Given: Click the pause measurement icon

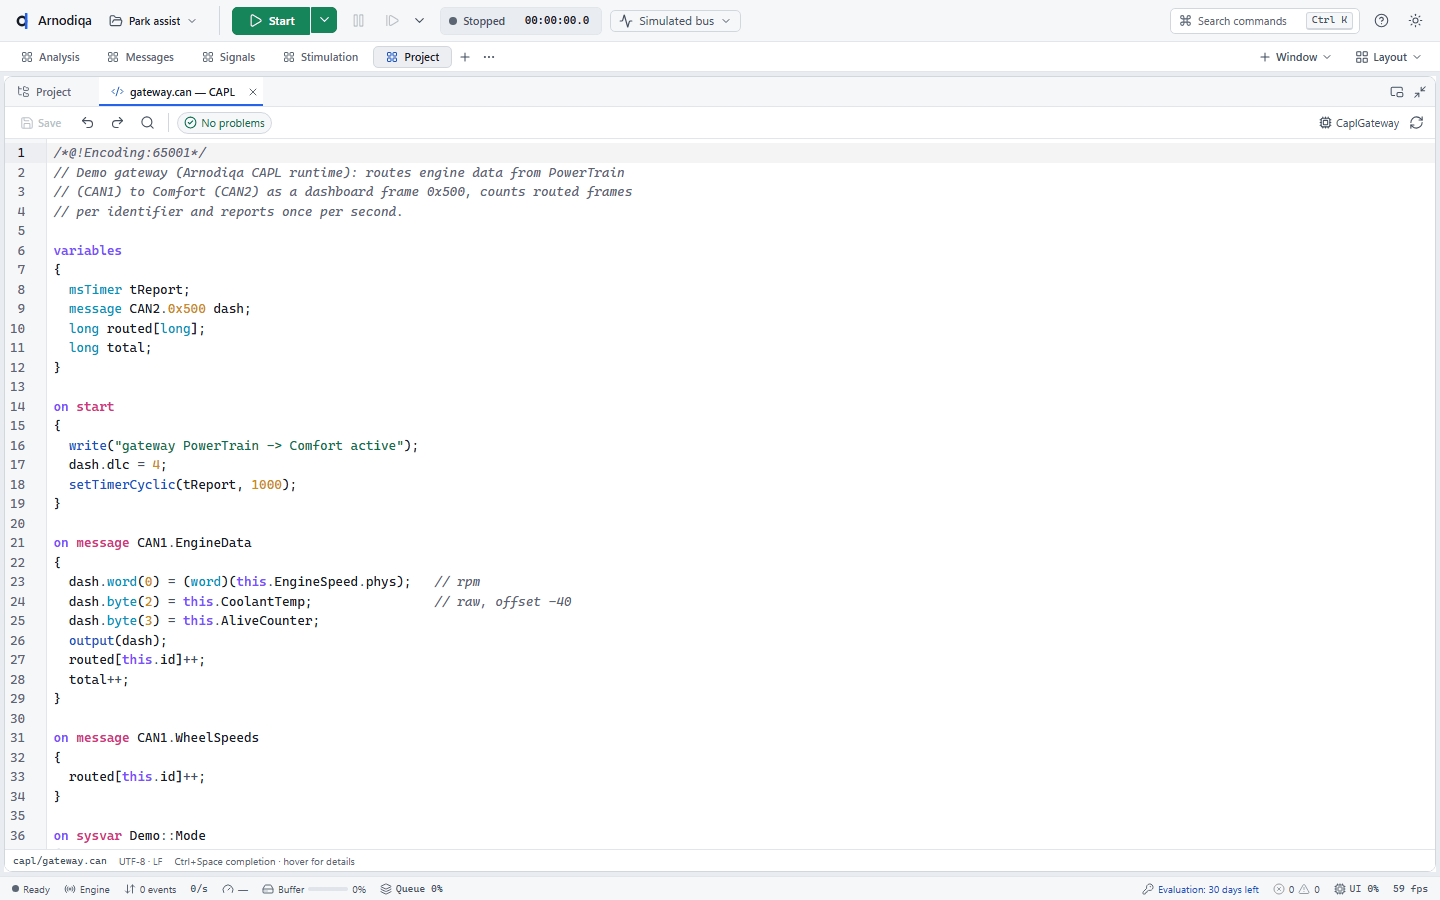Looking at the screenshot, I should coord(359,21).
